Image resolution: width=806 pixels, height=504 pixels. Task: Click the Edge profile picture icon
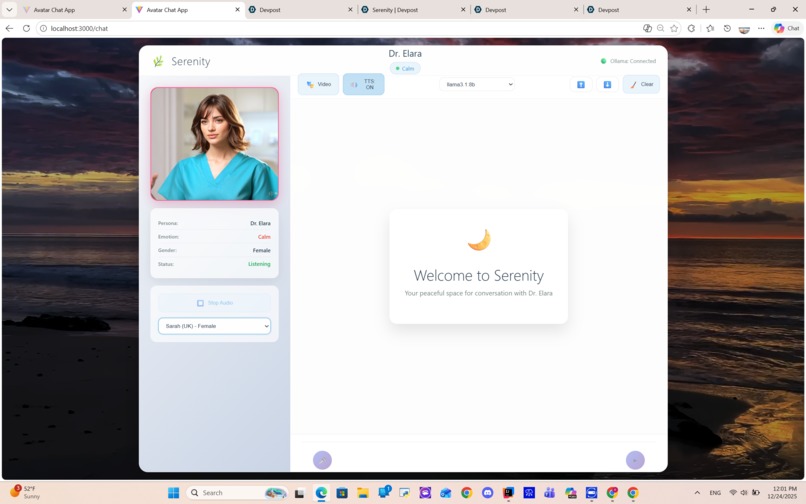coord(744,29)
